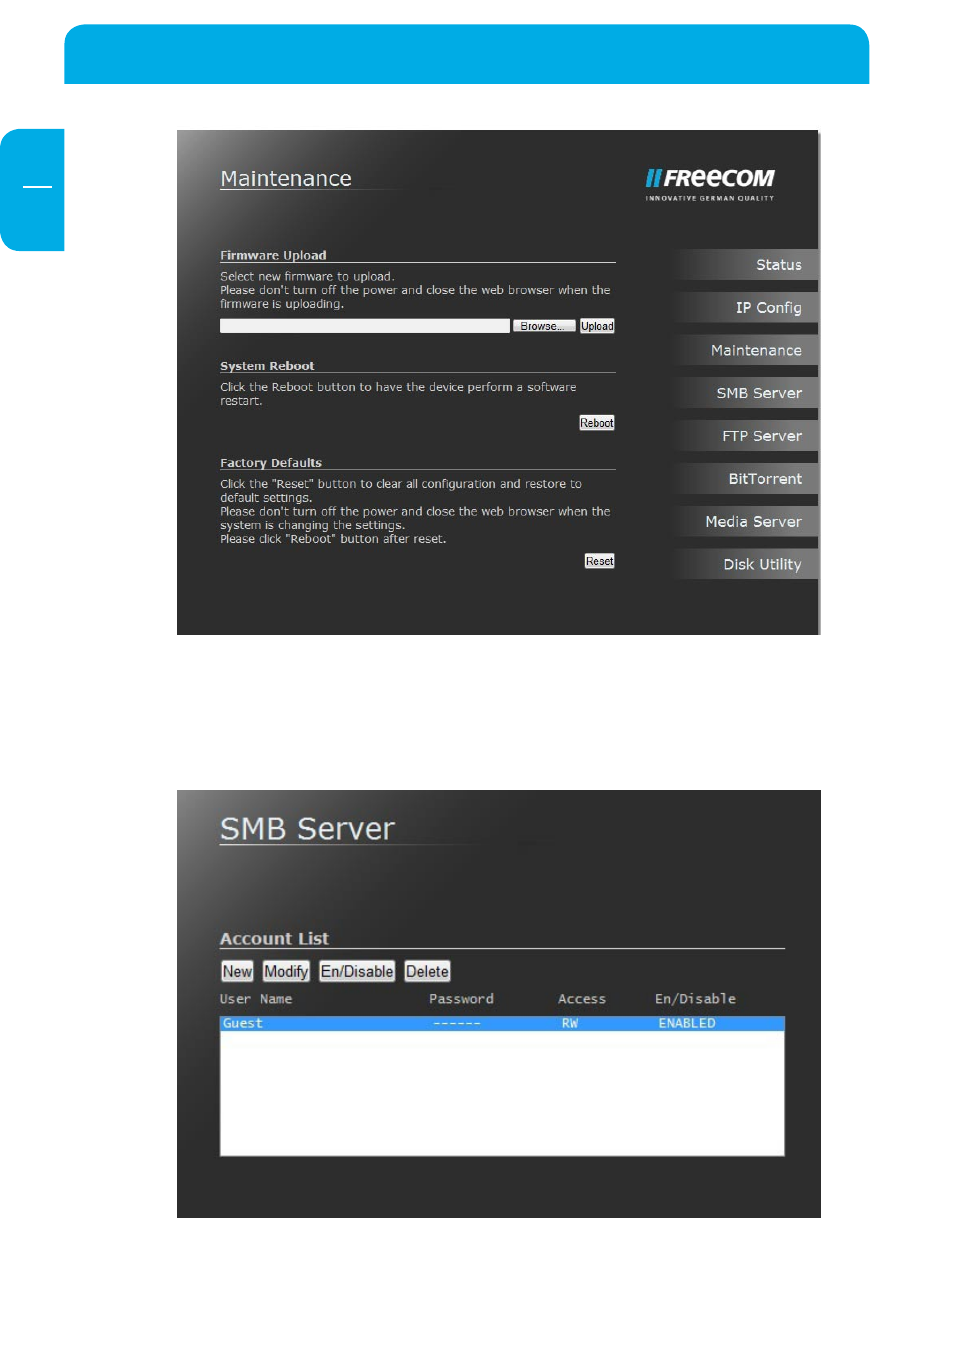
Task: Click the Access column header
Action: pyautogui.click(x=582, y=999)
